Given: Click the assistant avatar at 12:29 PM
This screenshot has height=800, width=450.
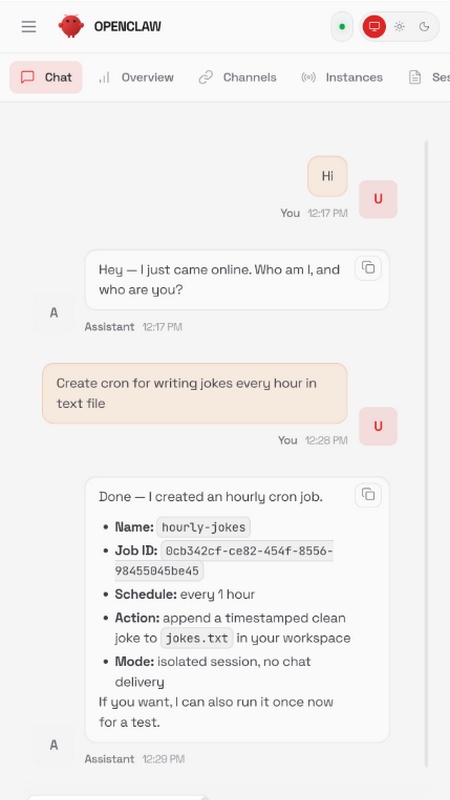Looking at the screenshot, I should tap(54, 745).
